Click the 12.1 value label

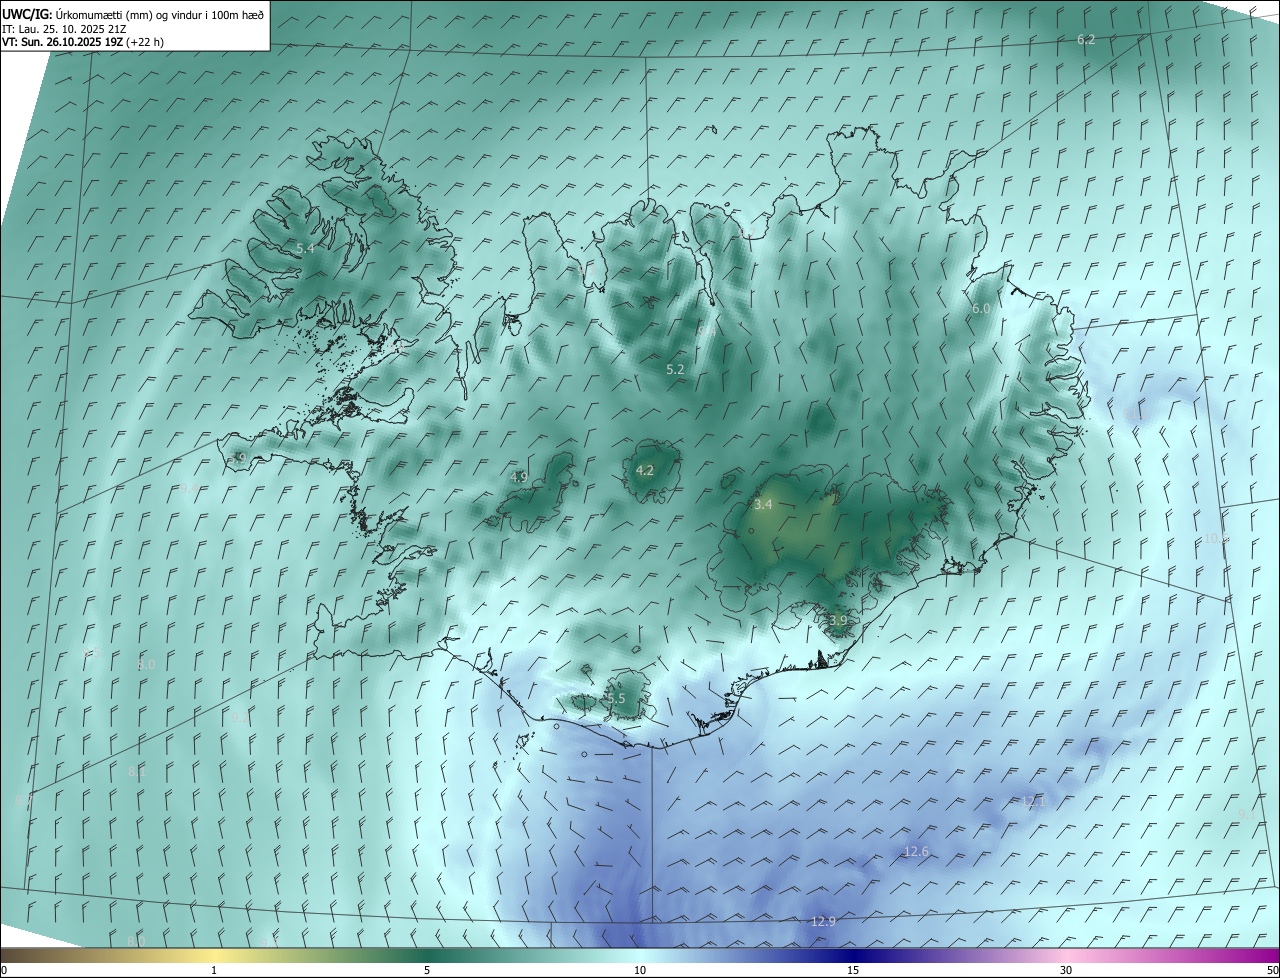point(1033,801)
